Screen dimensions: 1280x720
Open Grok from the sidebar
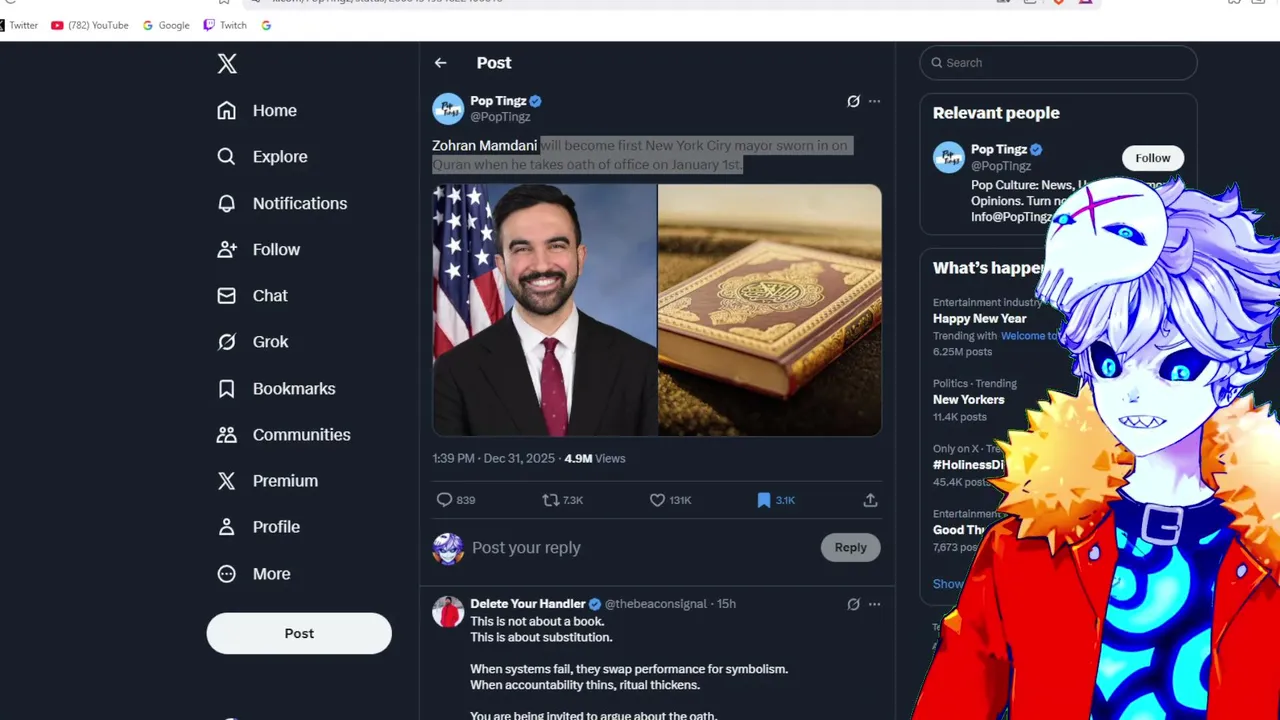253,341
